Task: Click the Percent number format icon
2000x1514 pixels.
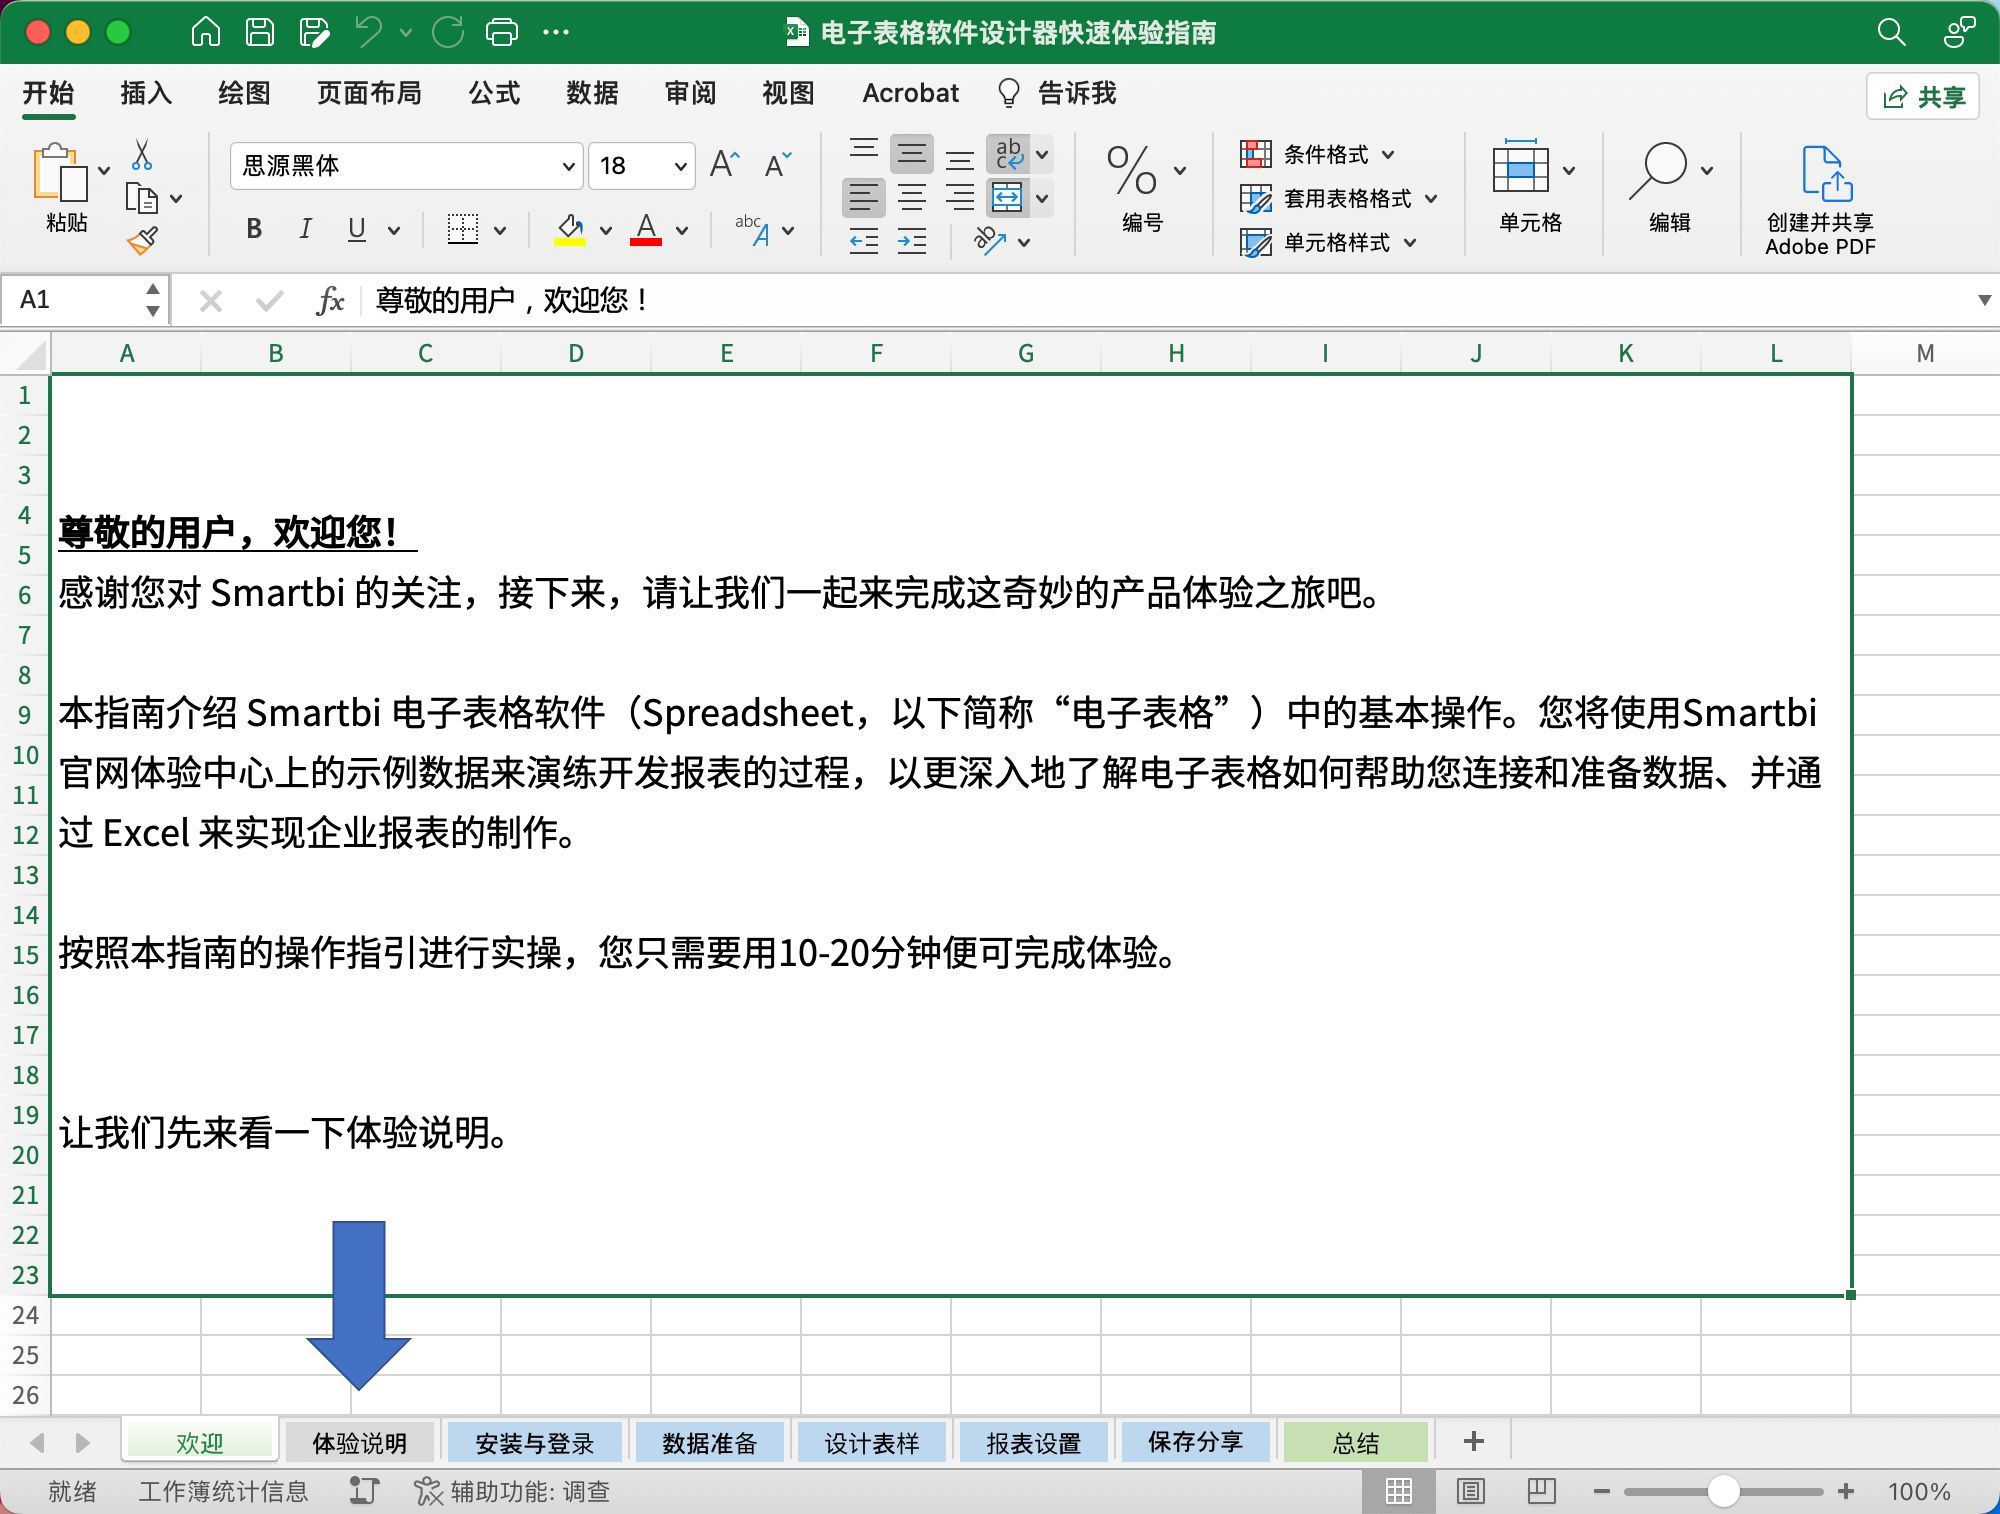Action: (x=1132, y=170)
